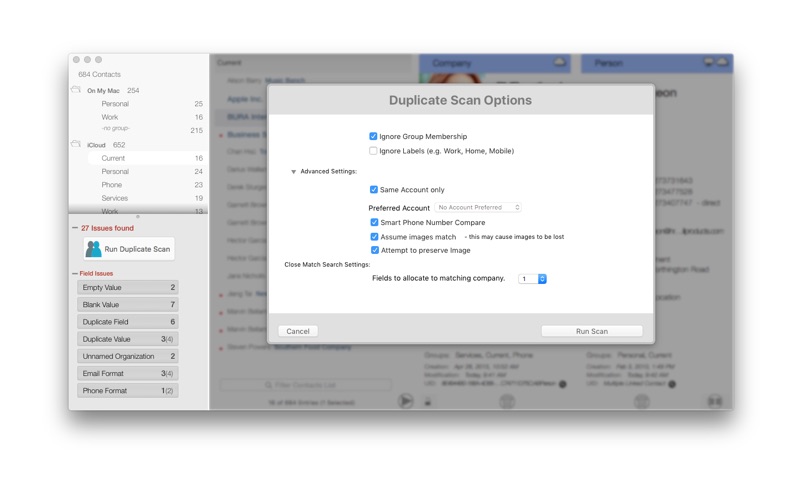800x500 pixels.
Task: Toggle Assume images match checkbox
Action: click(x=374, y=237)
